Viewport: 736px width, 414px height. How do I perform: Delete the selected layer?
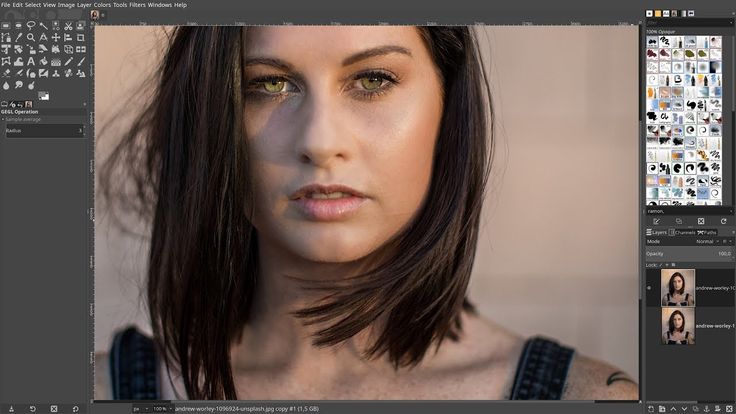point(729,409)
